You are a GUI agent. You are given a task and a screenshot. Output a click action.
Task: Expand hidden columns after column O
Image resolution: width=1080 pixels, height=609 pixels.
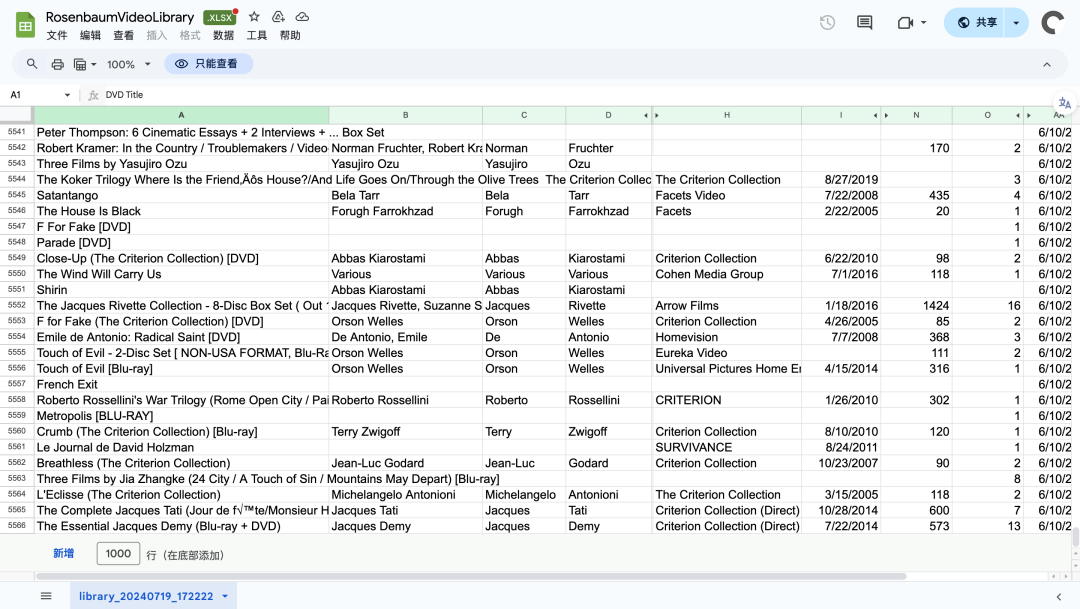point(1017,116)
